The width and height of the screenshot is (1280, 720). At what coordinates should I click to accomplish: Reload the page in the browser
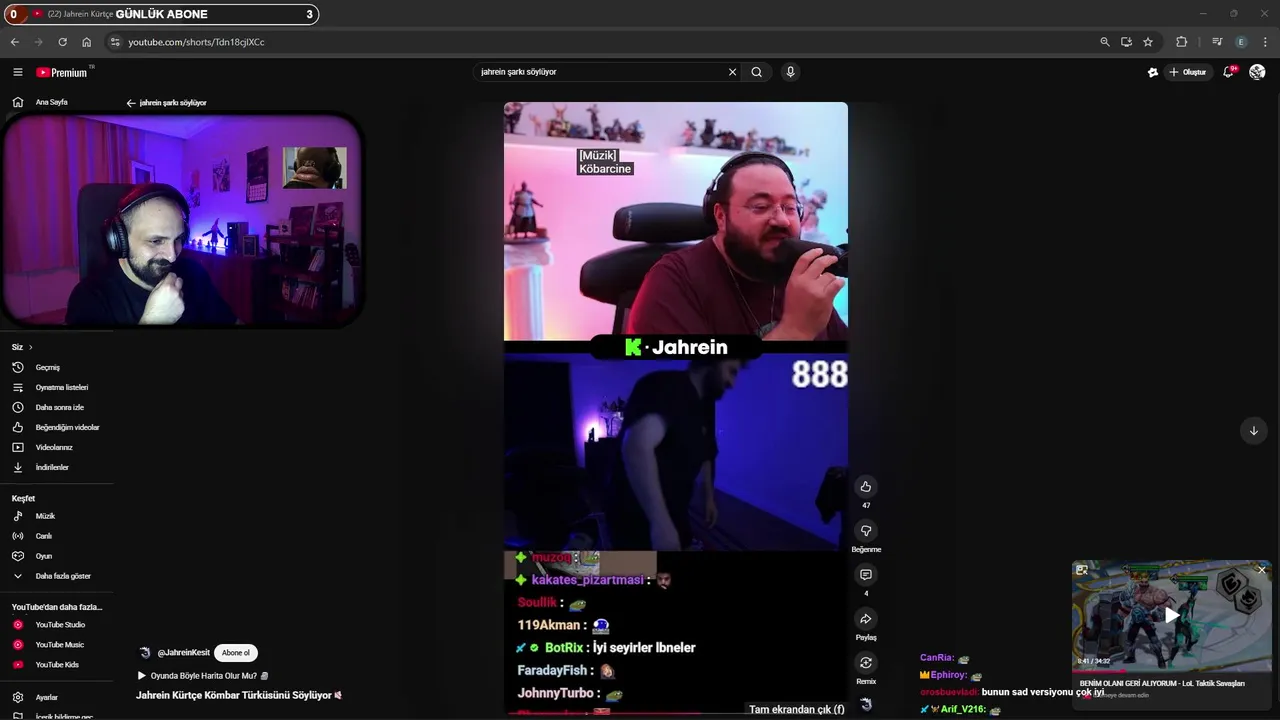click(x=62, y=42)
